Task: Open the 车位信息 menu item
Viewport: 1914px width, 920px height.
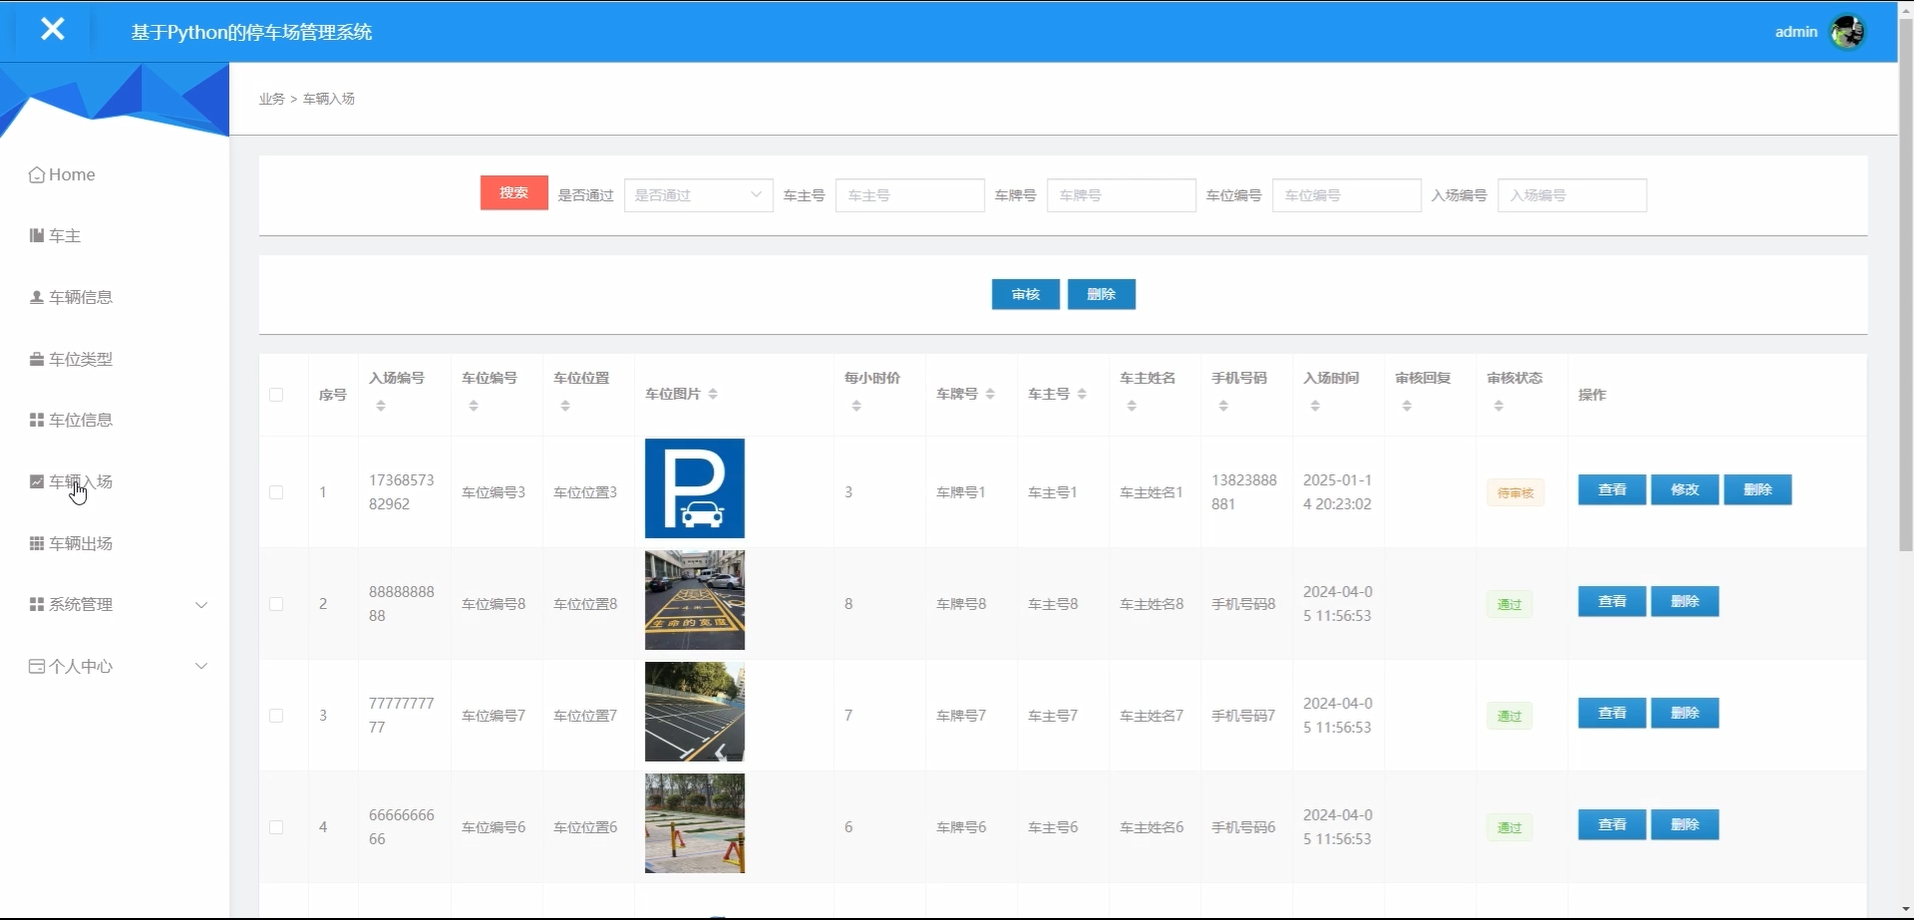Action: tap(81, 420)
